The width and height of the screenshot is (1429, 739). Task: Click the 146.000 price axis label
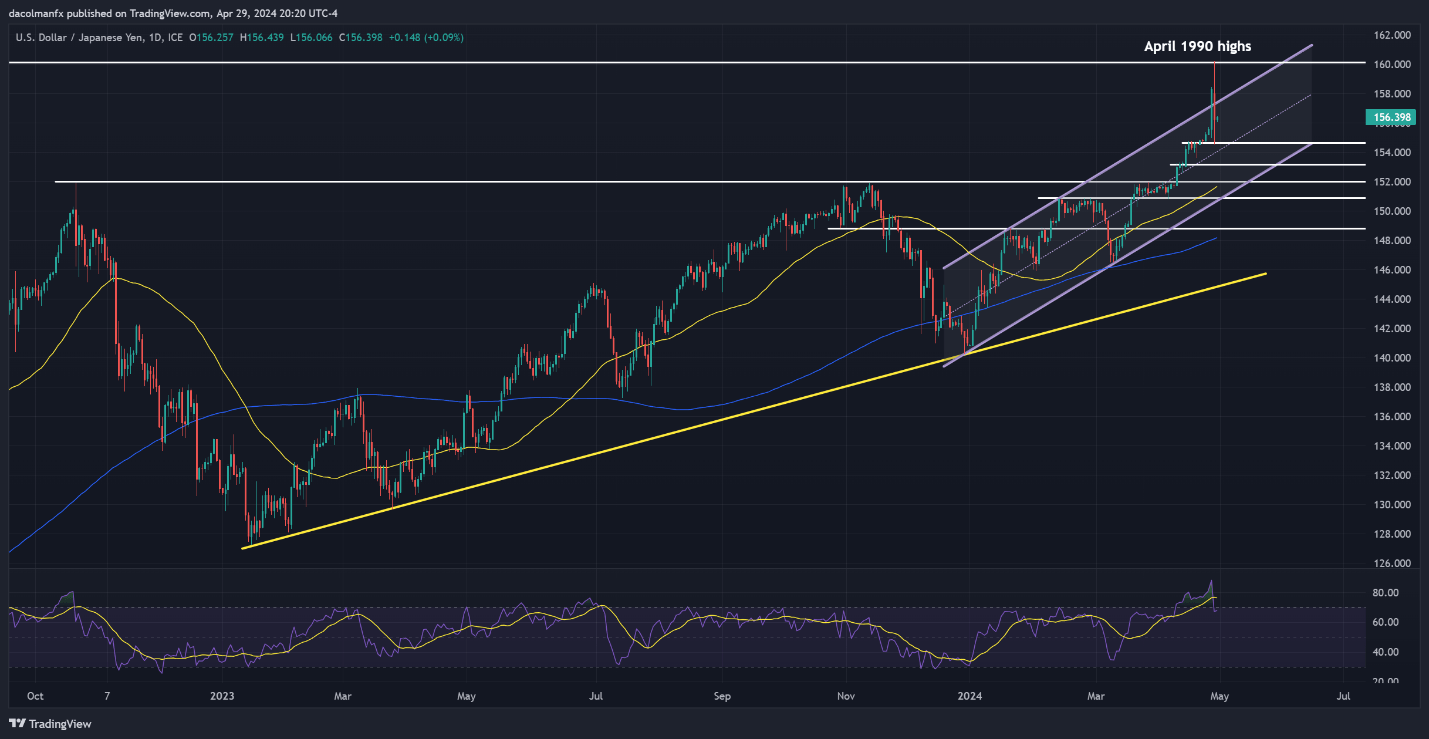1393,270
